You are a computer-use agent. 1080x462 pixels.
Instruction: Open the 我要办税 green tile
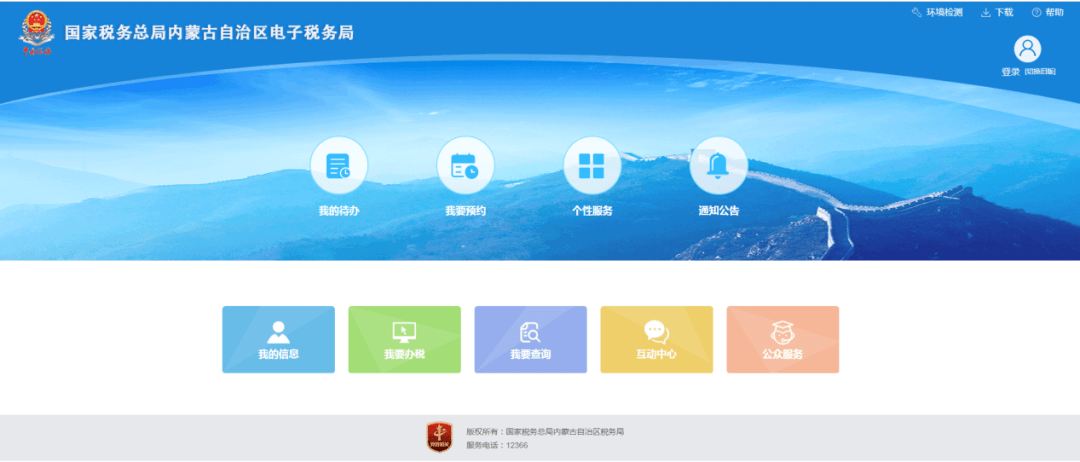[404, 339]
